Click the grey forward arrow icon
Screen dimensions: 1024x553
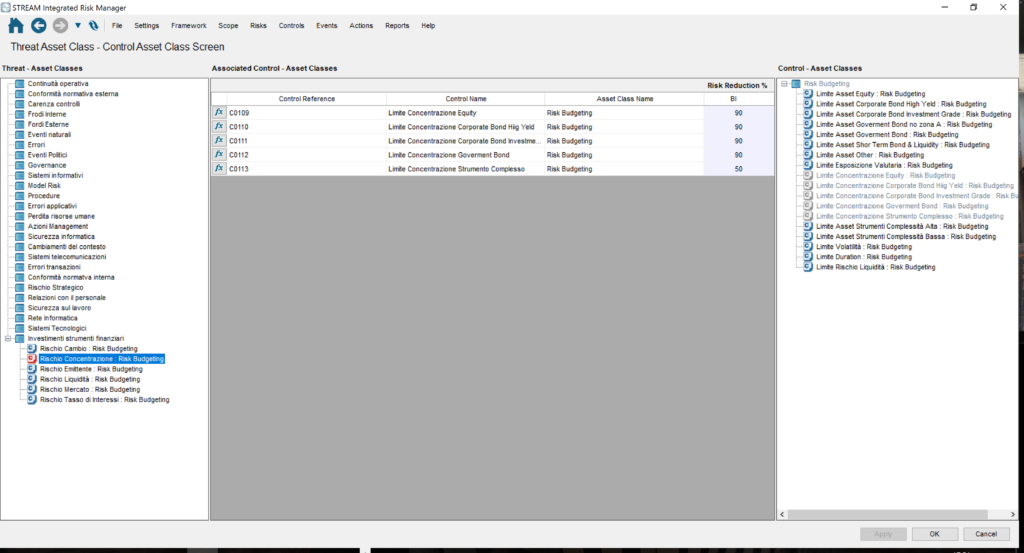(60, 25)
